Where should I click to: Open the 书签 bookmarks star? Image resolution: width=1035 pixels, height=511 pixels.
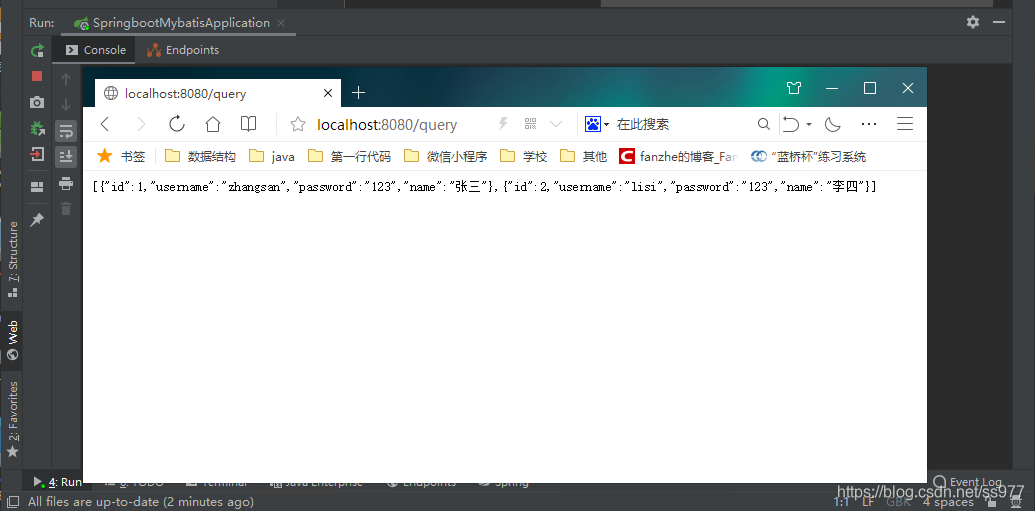pyautogui.click(x=121, y=156)
